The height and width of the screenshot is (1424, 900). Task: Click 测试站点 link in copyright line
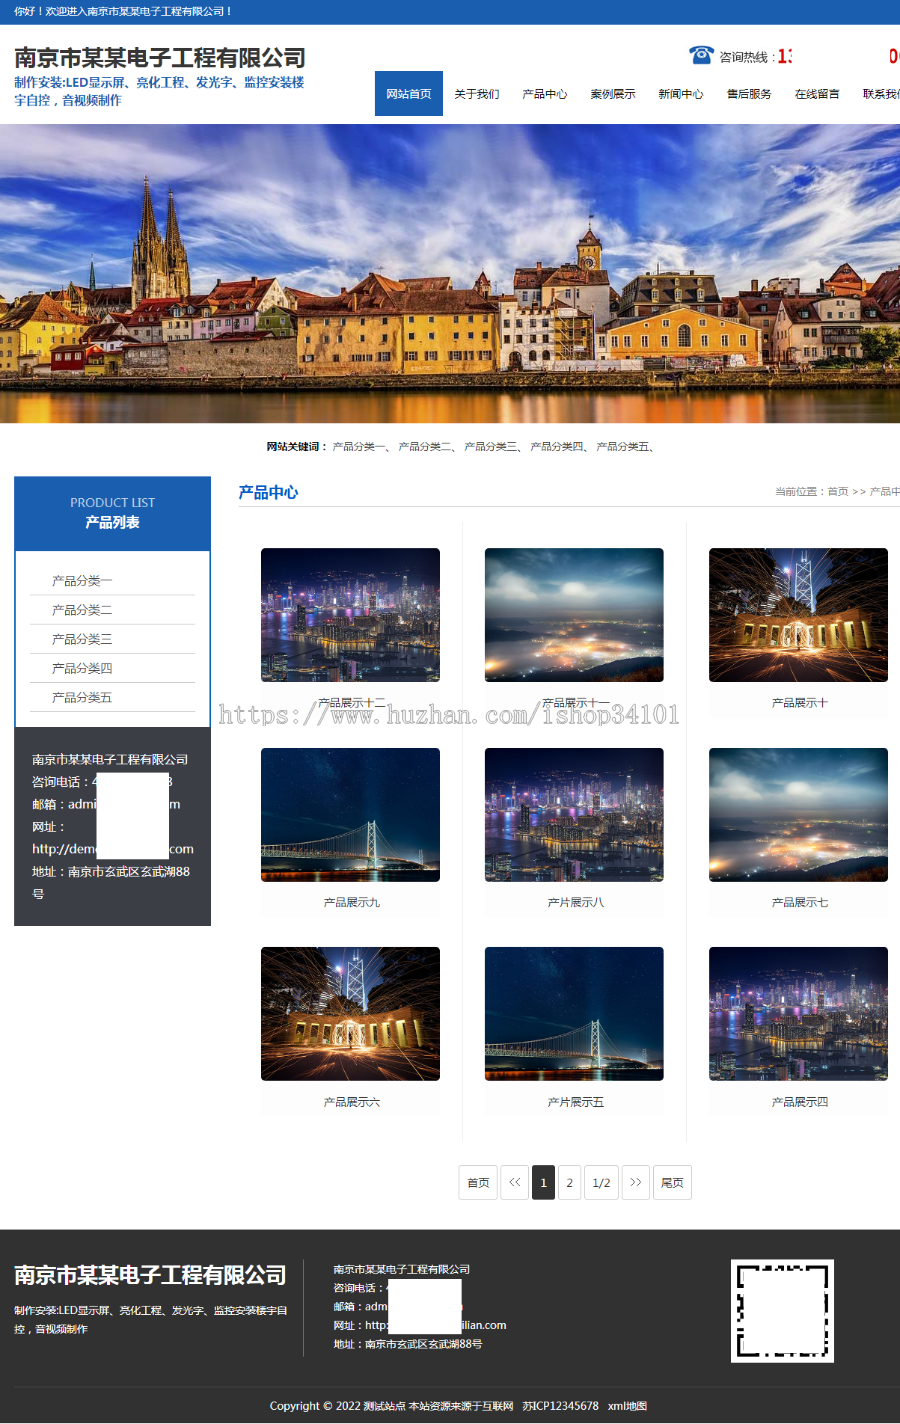(384, 1406)
